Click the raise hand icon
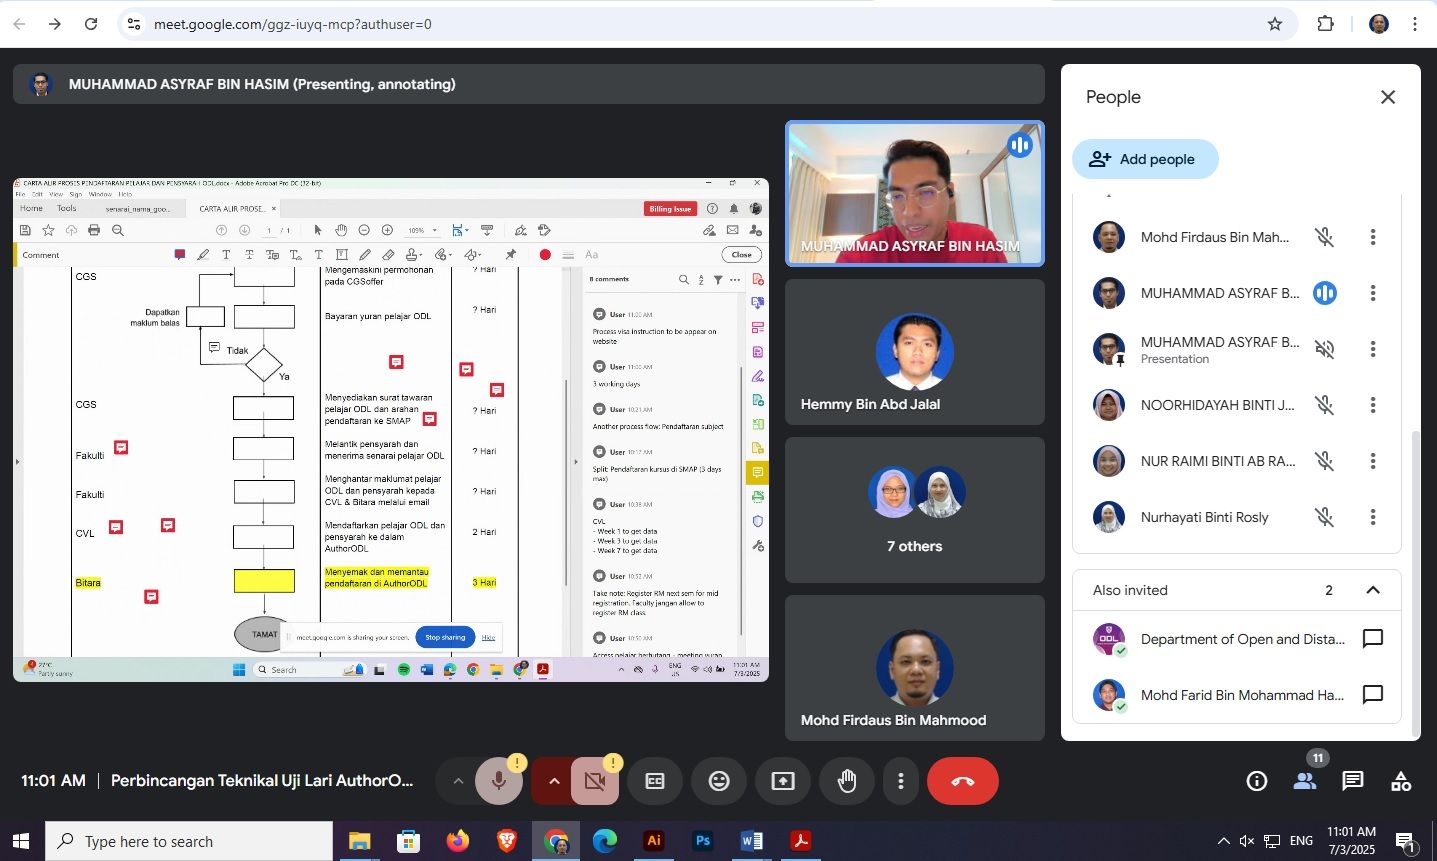 pyautogui.click(x=847, y=781)
